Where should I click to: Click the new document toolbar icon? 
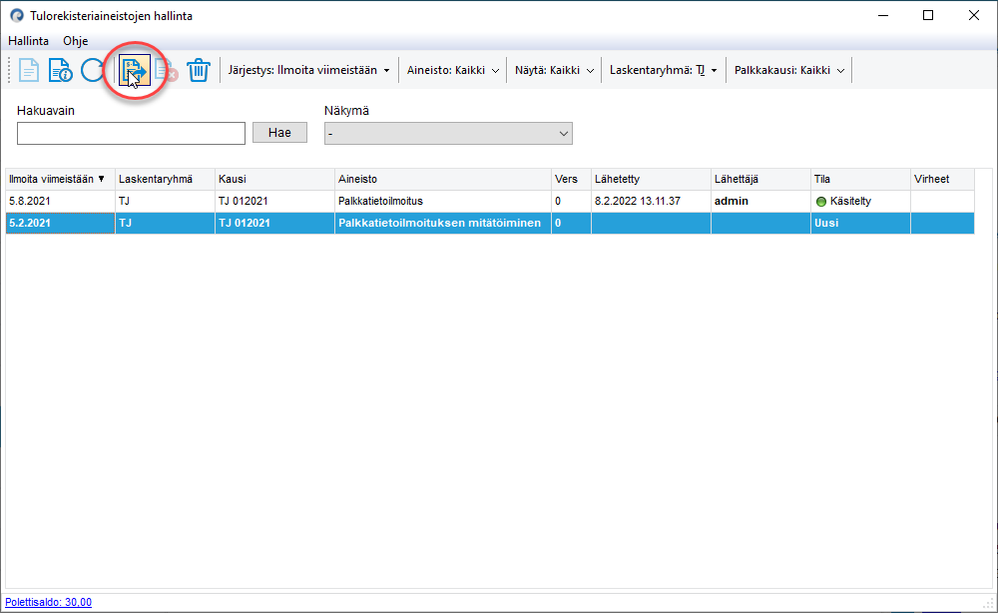[x=29, y=70]
